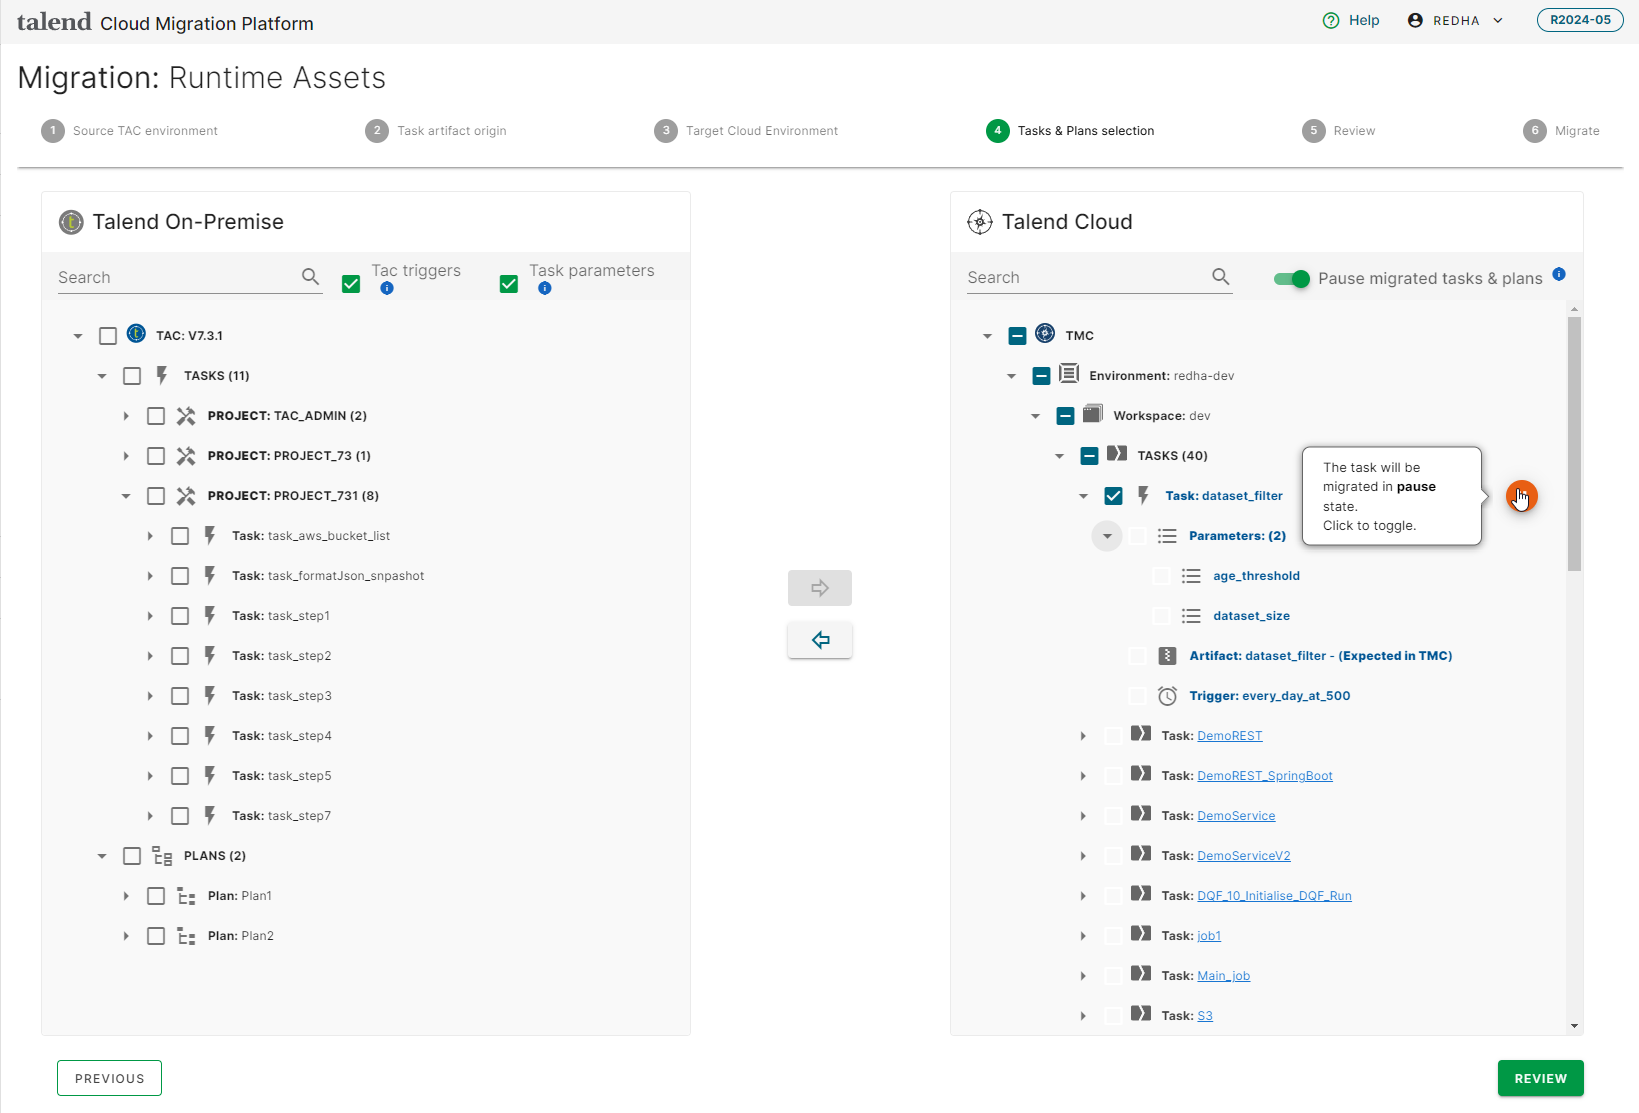
Task: Click the PLANS (2) hierarchy icon
Action: 162,855
